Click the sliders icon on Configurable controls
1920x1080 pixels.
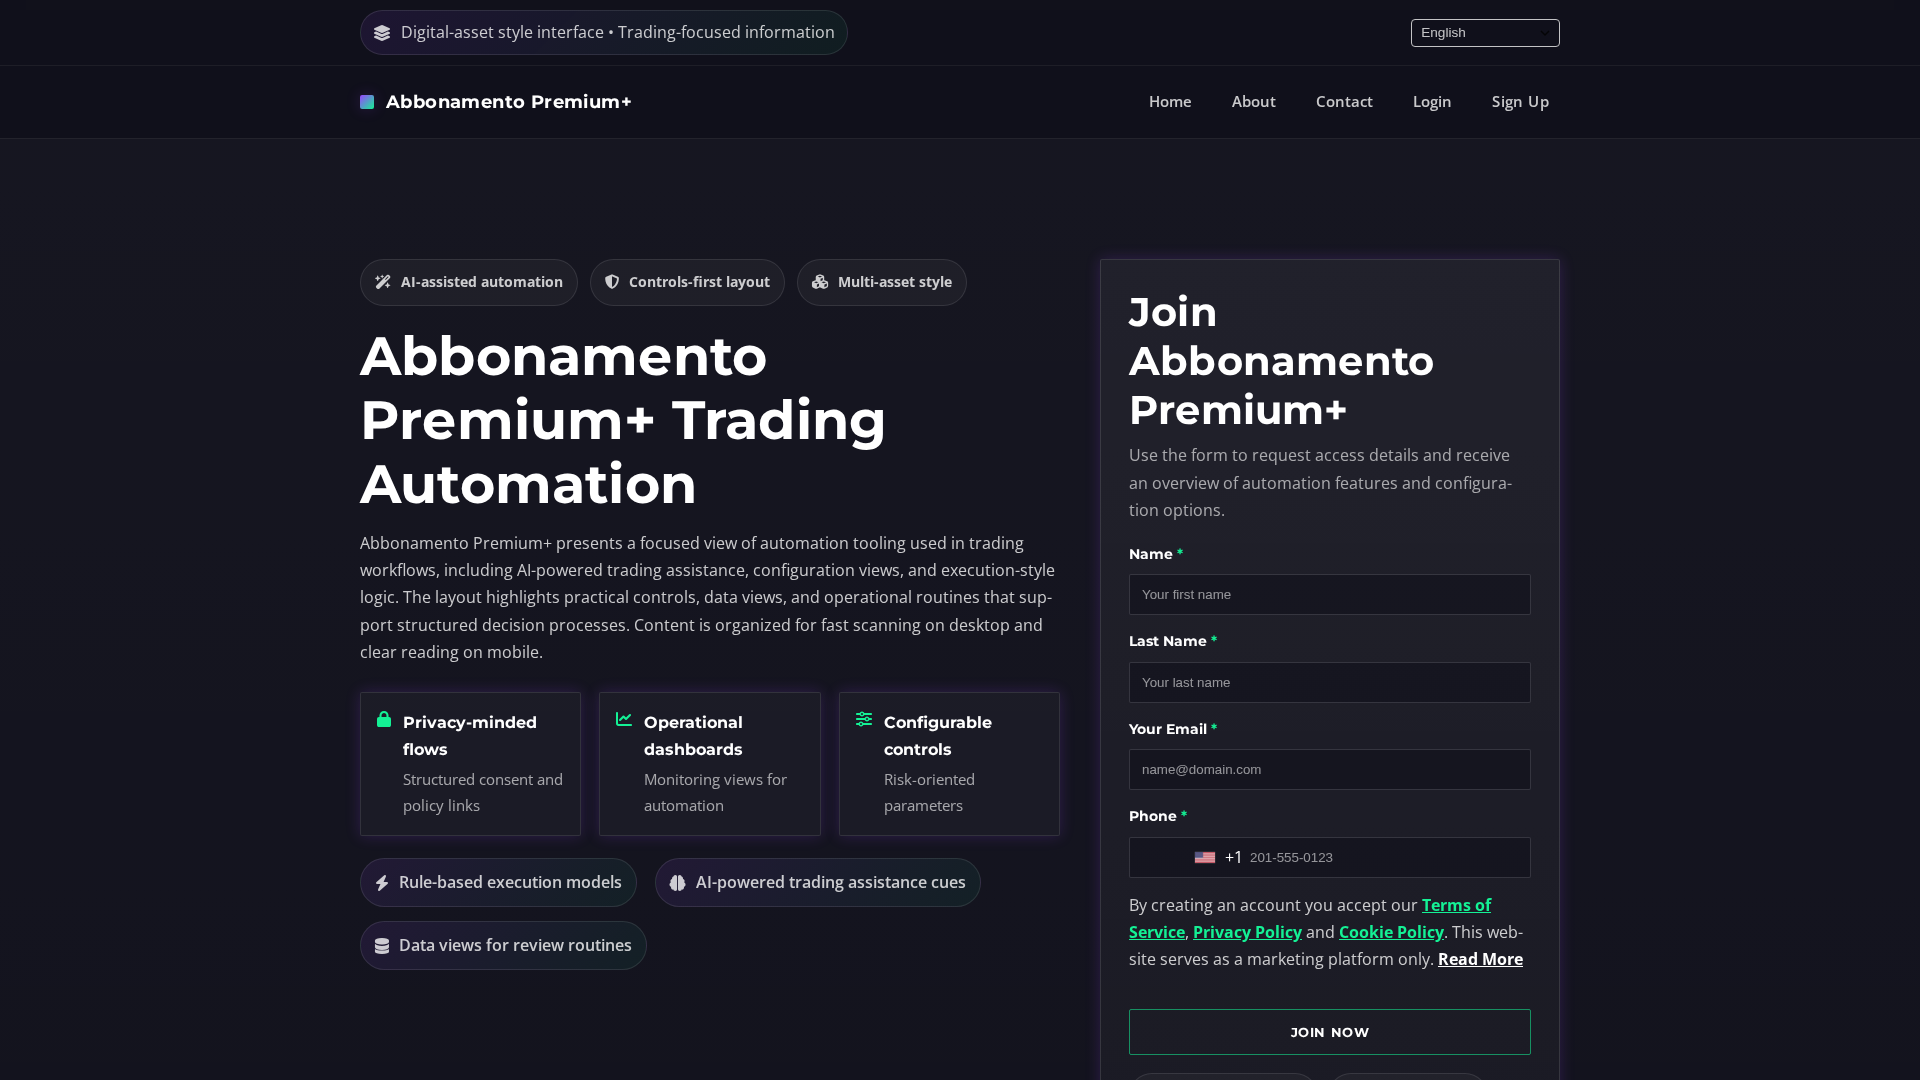[864, 719]
